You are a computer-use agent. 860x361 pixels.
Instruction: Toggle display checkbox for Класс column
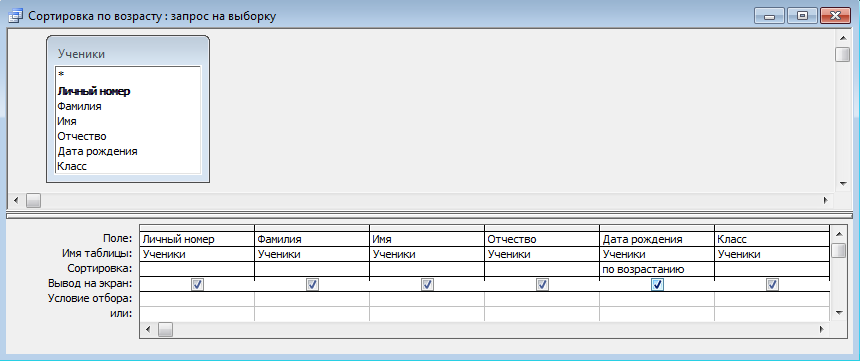pyautogui.click(x=772, y=285)
